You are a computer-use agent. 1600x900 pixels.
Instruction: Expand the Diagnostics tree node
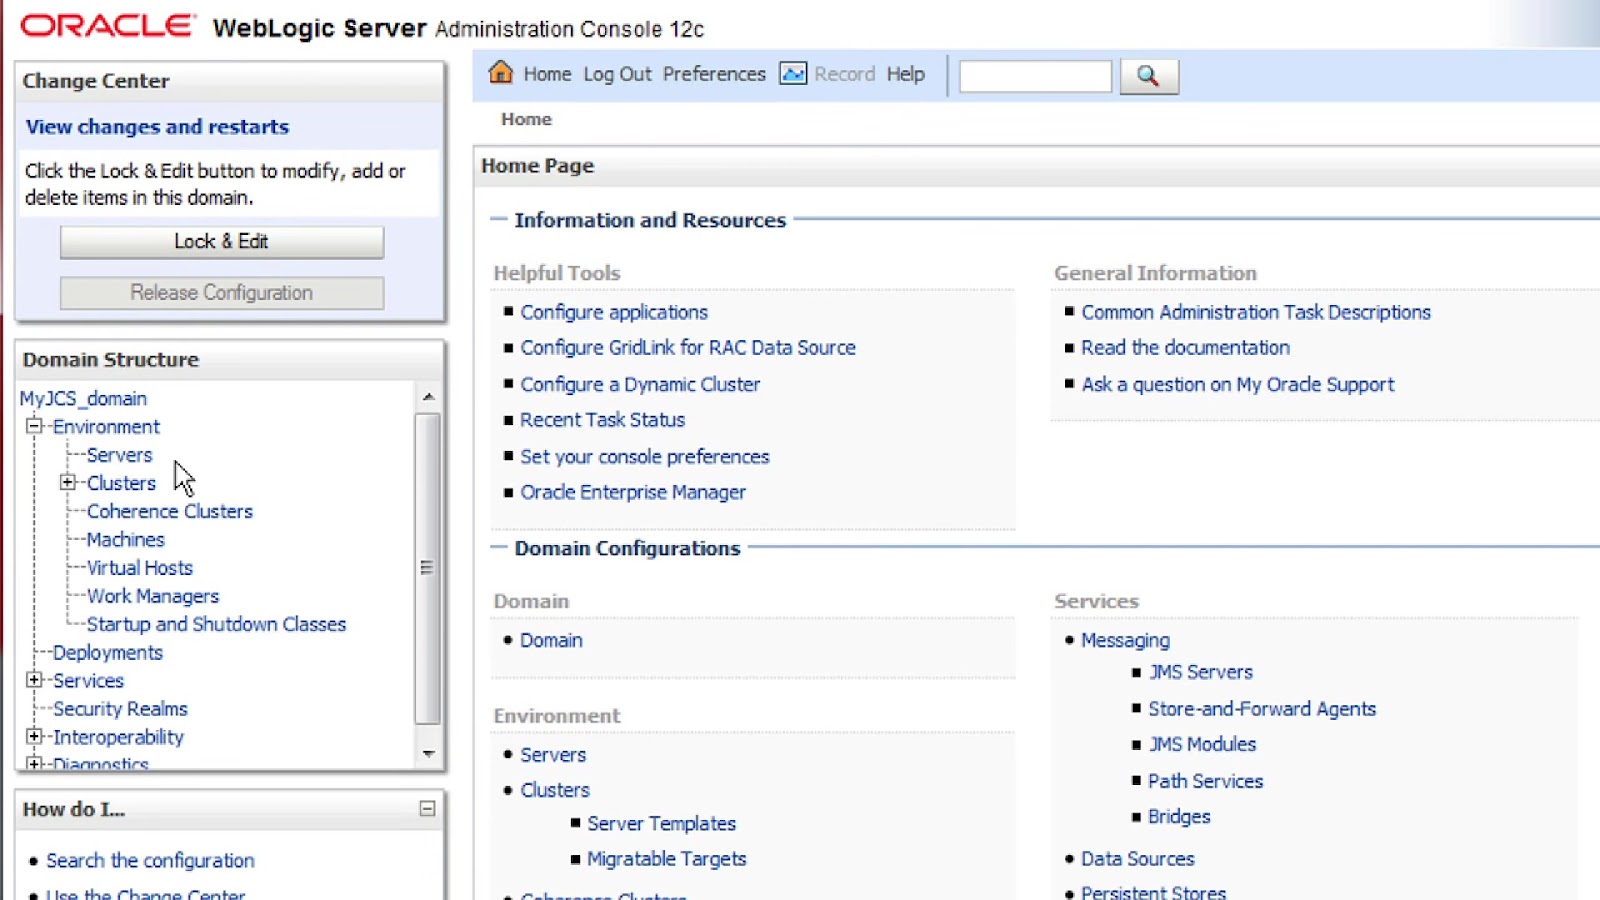click(x=33, y=764)
